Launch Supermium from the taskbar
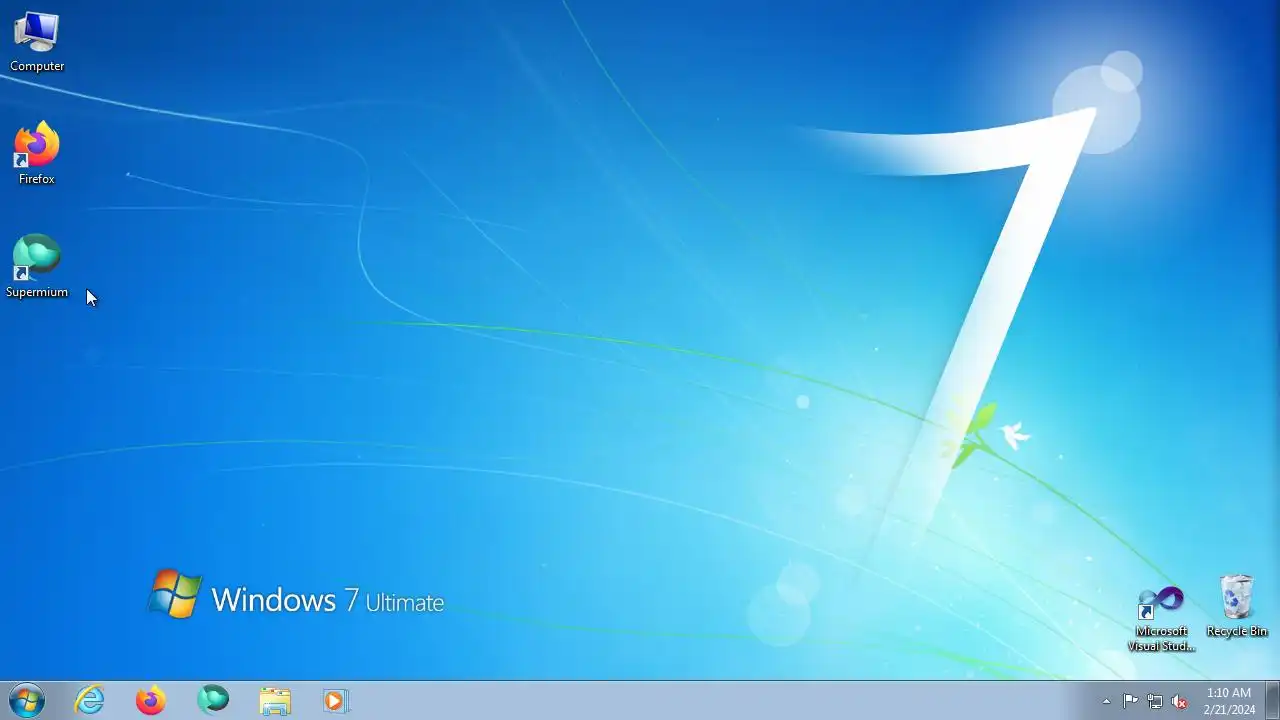 pos(213,701)
